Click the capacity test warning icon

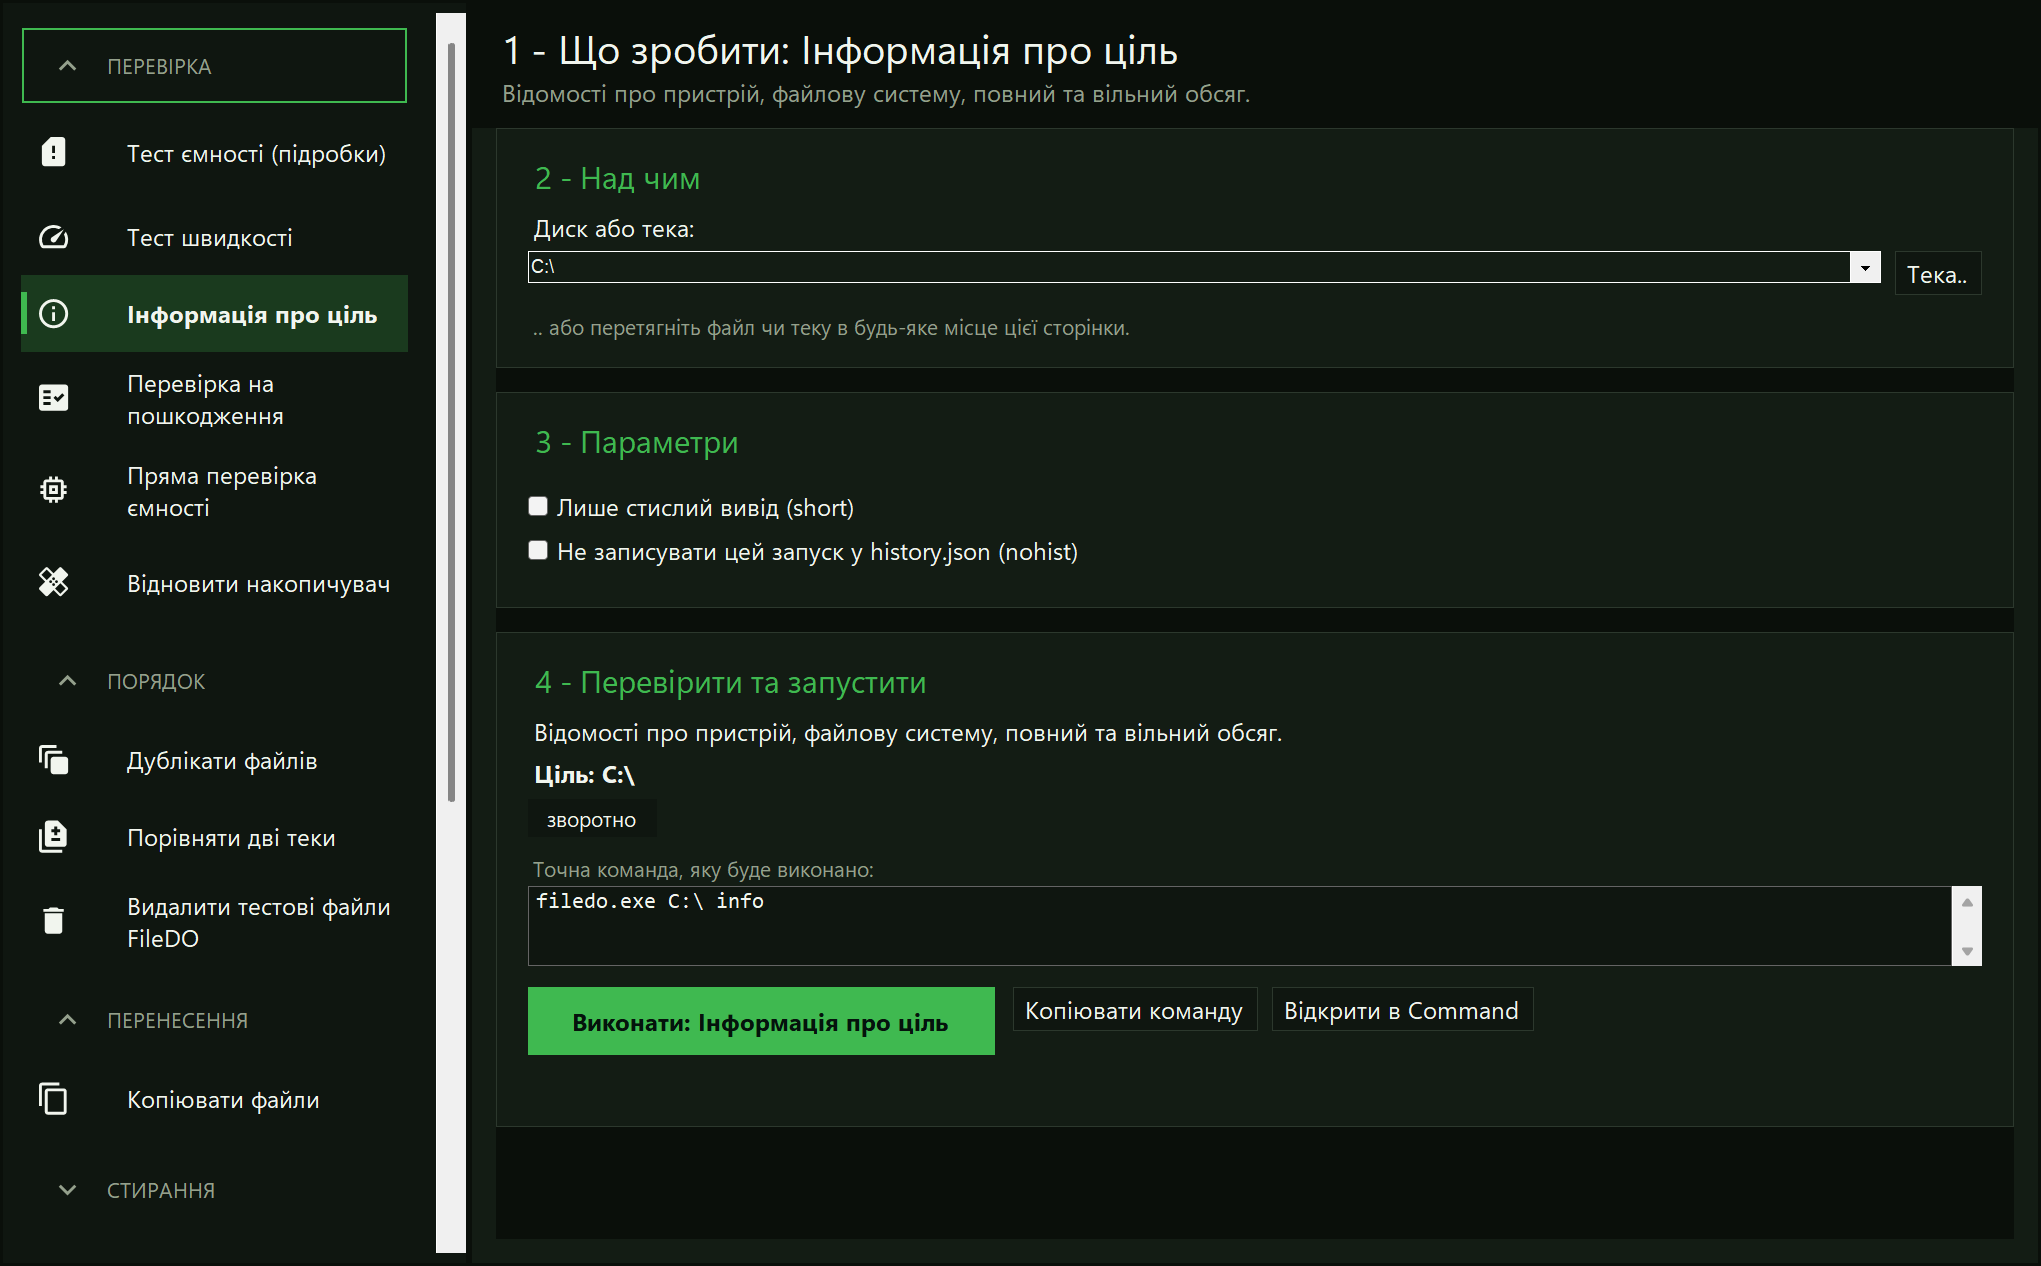(53, 152)
